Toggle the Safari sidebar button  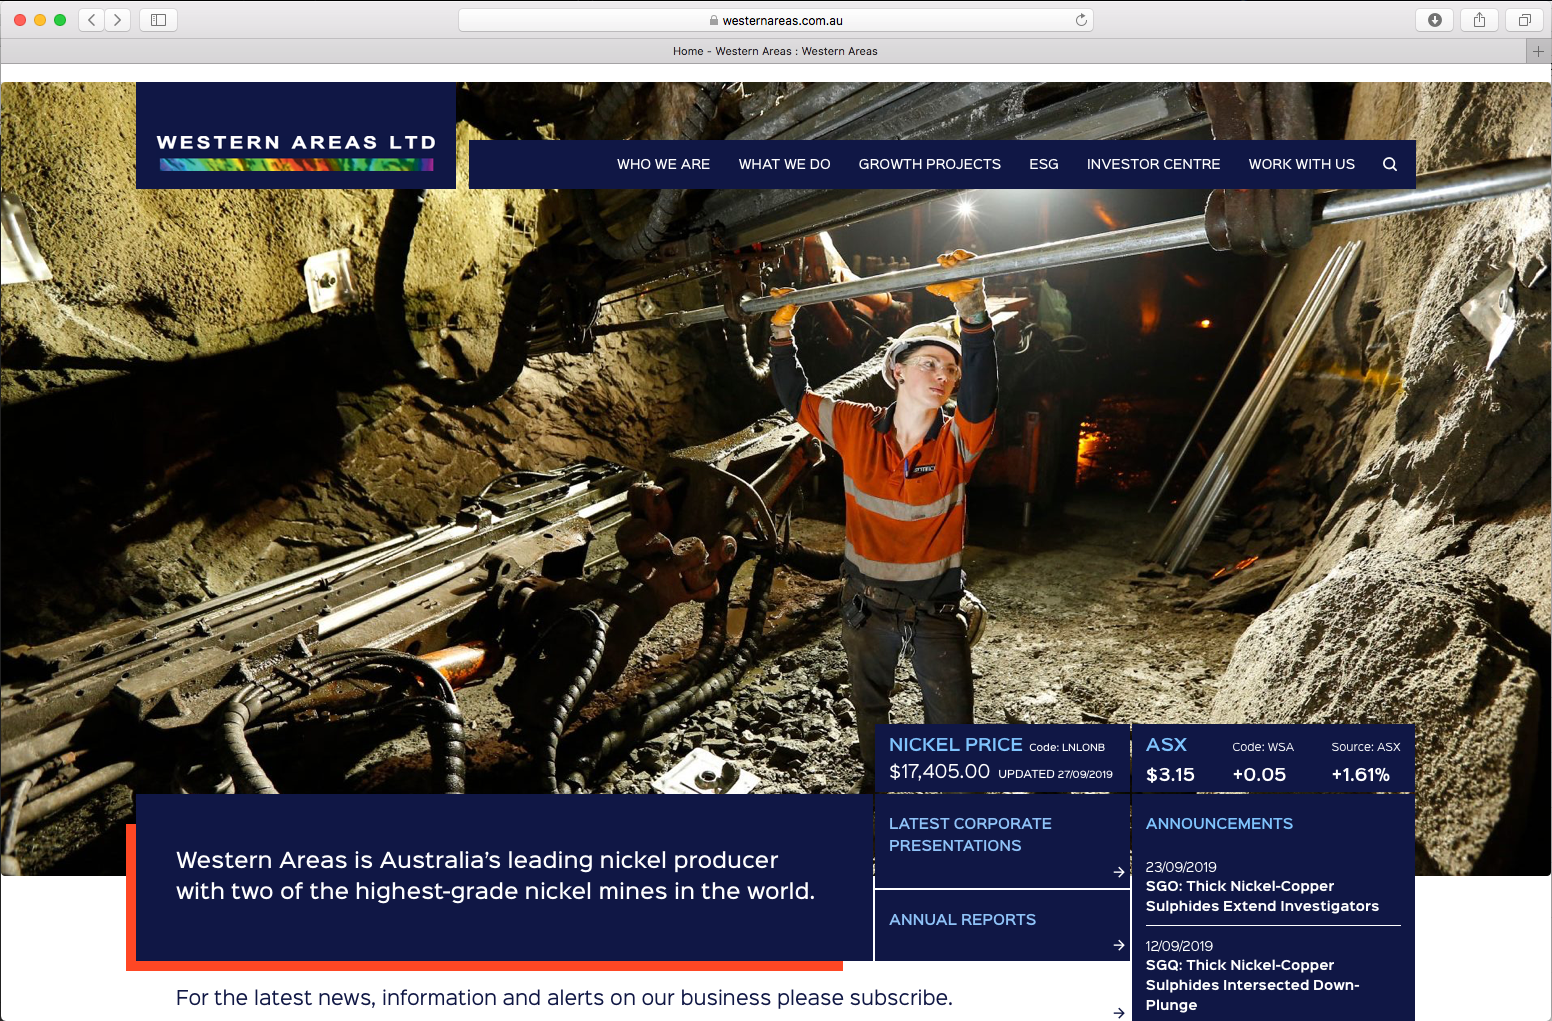click(158, 20)
